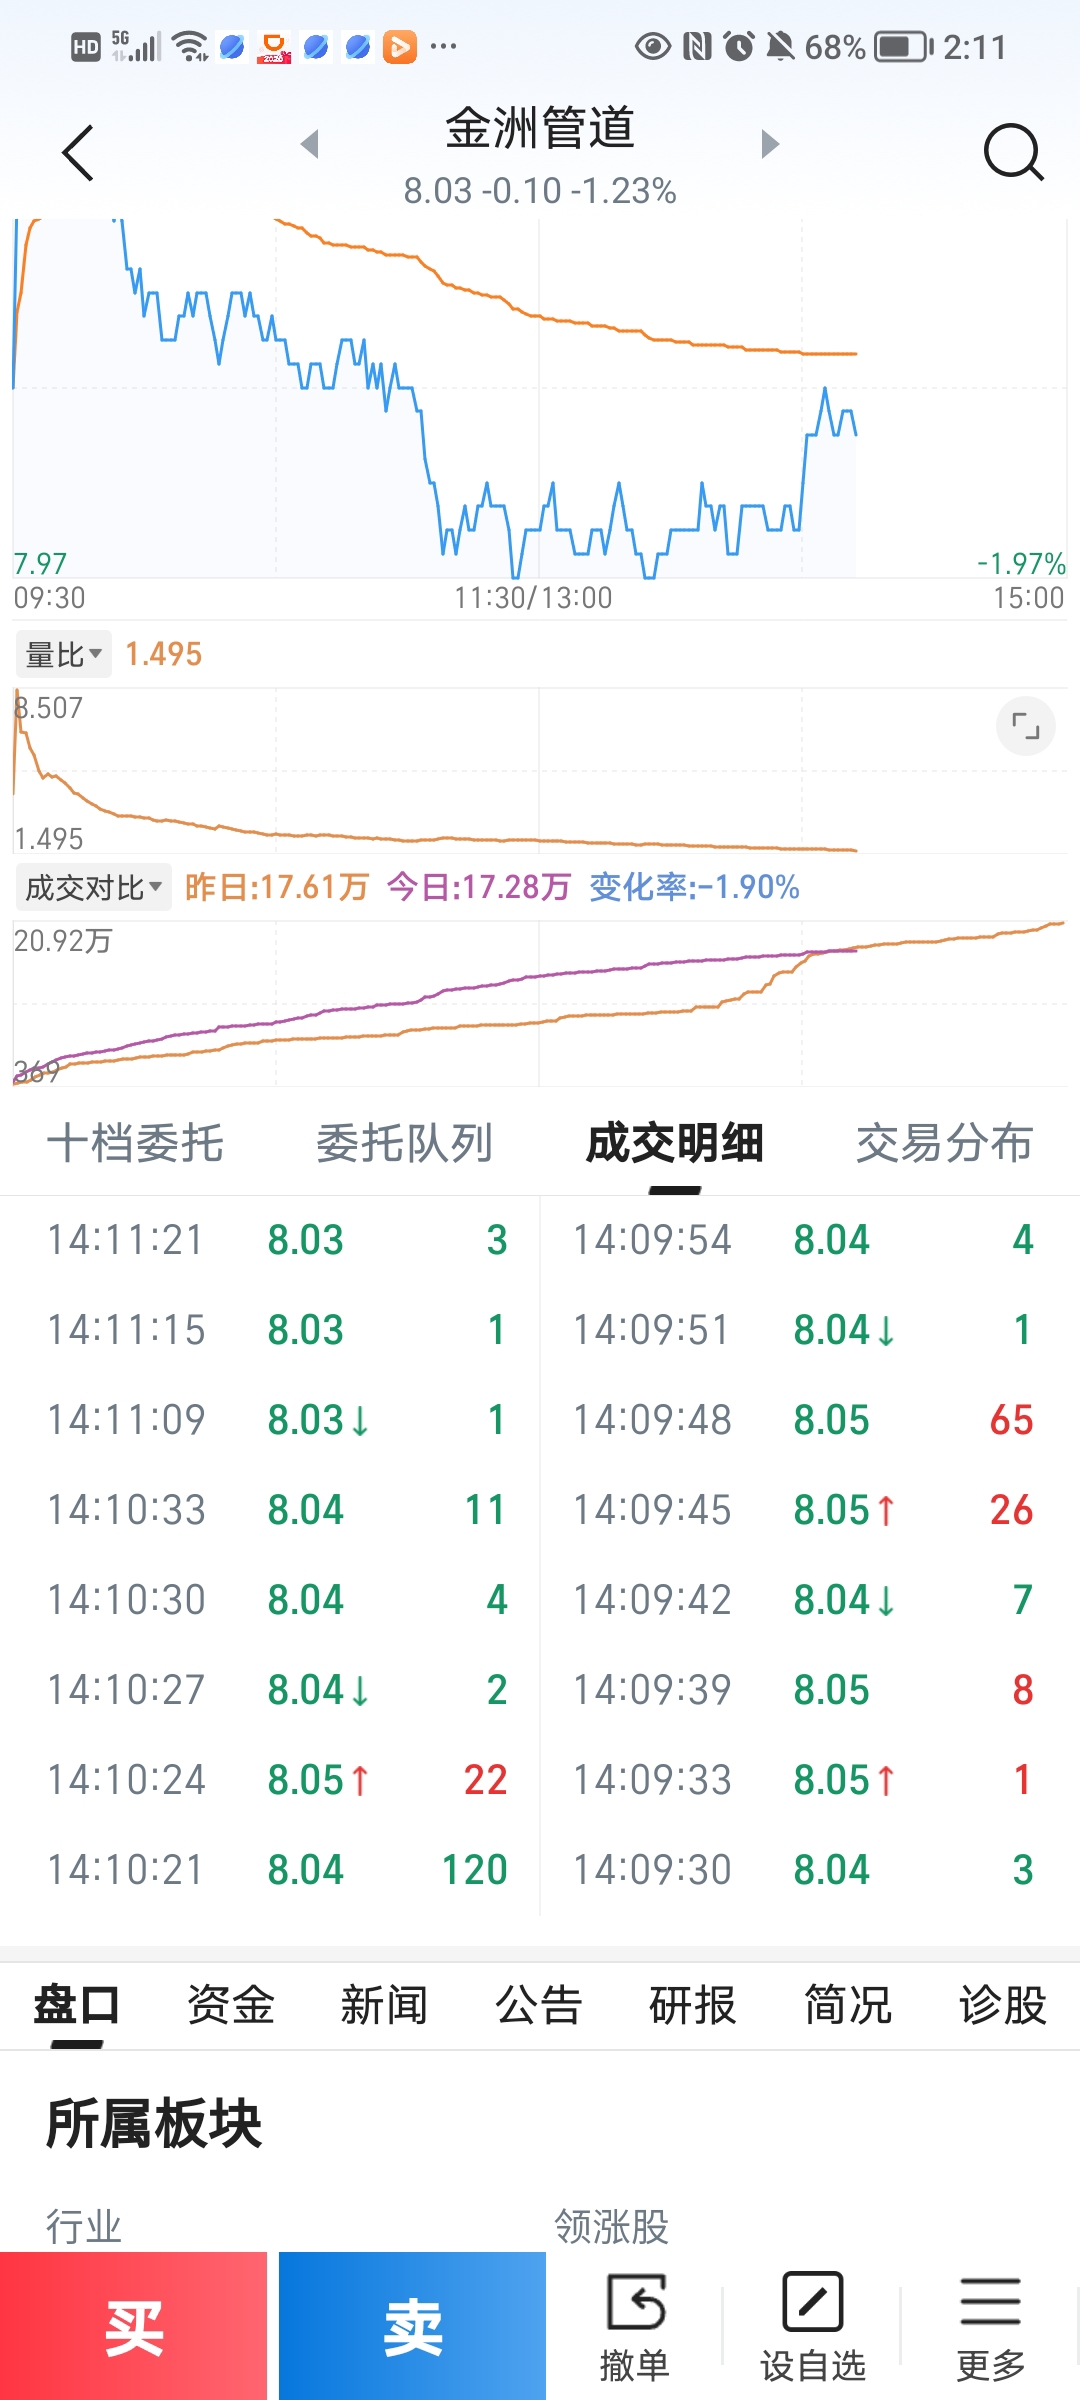Open the 简况 tab
Screen dimensions: 1080x2400
click(x=848, y=2005)
